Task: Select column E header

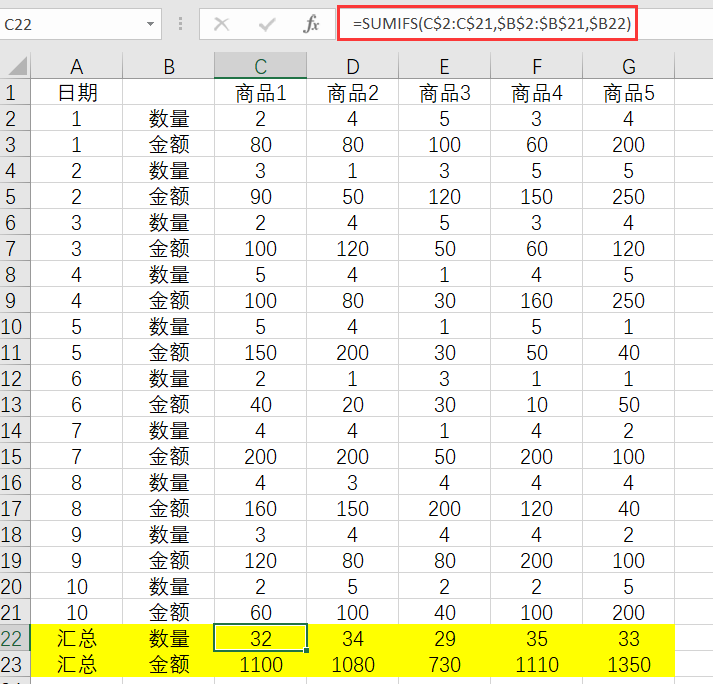Action: tap(445, 66)
